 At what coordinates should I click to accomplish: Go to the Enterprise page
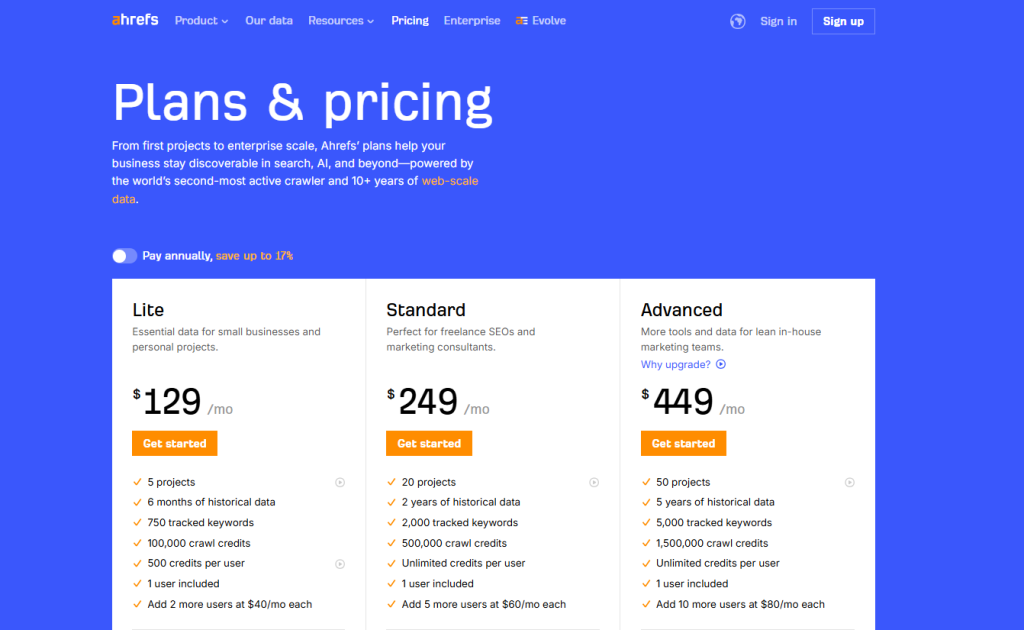click(x=472, y=21)
